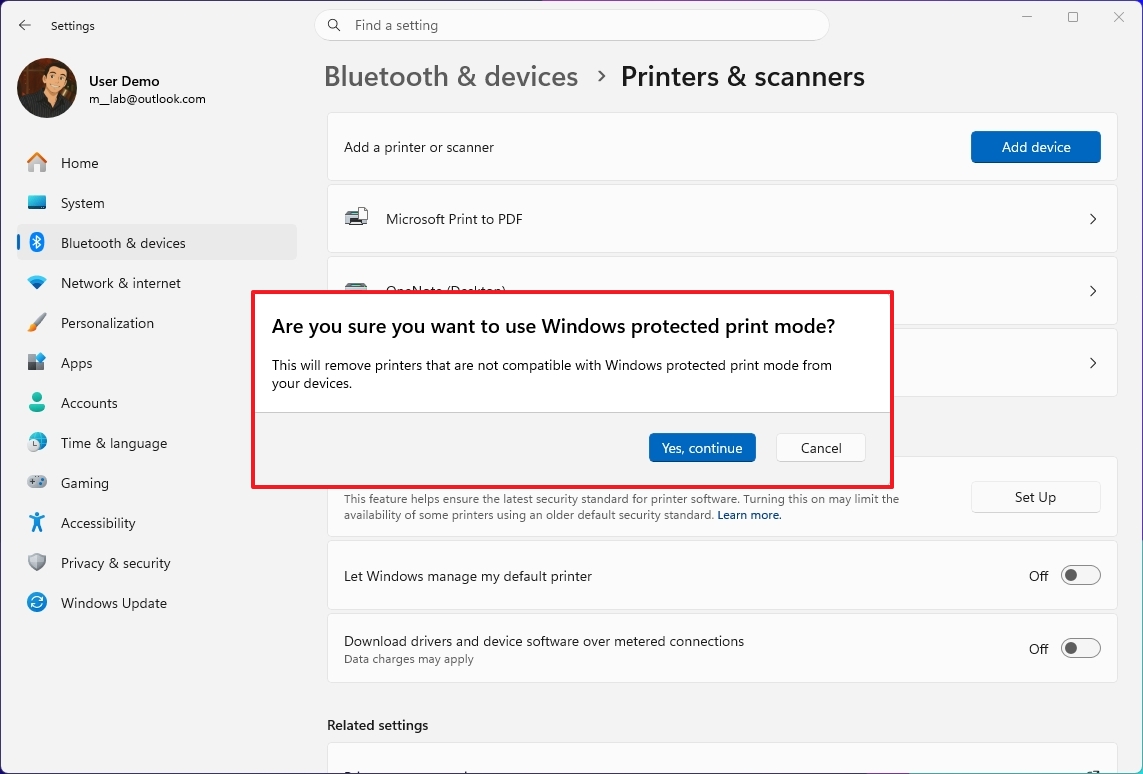Click the User Demo profile avatar
The height and width of the screenshot is (774, 1143).
pyautogui.click(x=46, y=88)
